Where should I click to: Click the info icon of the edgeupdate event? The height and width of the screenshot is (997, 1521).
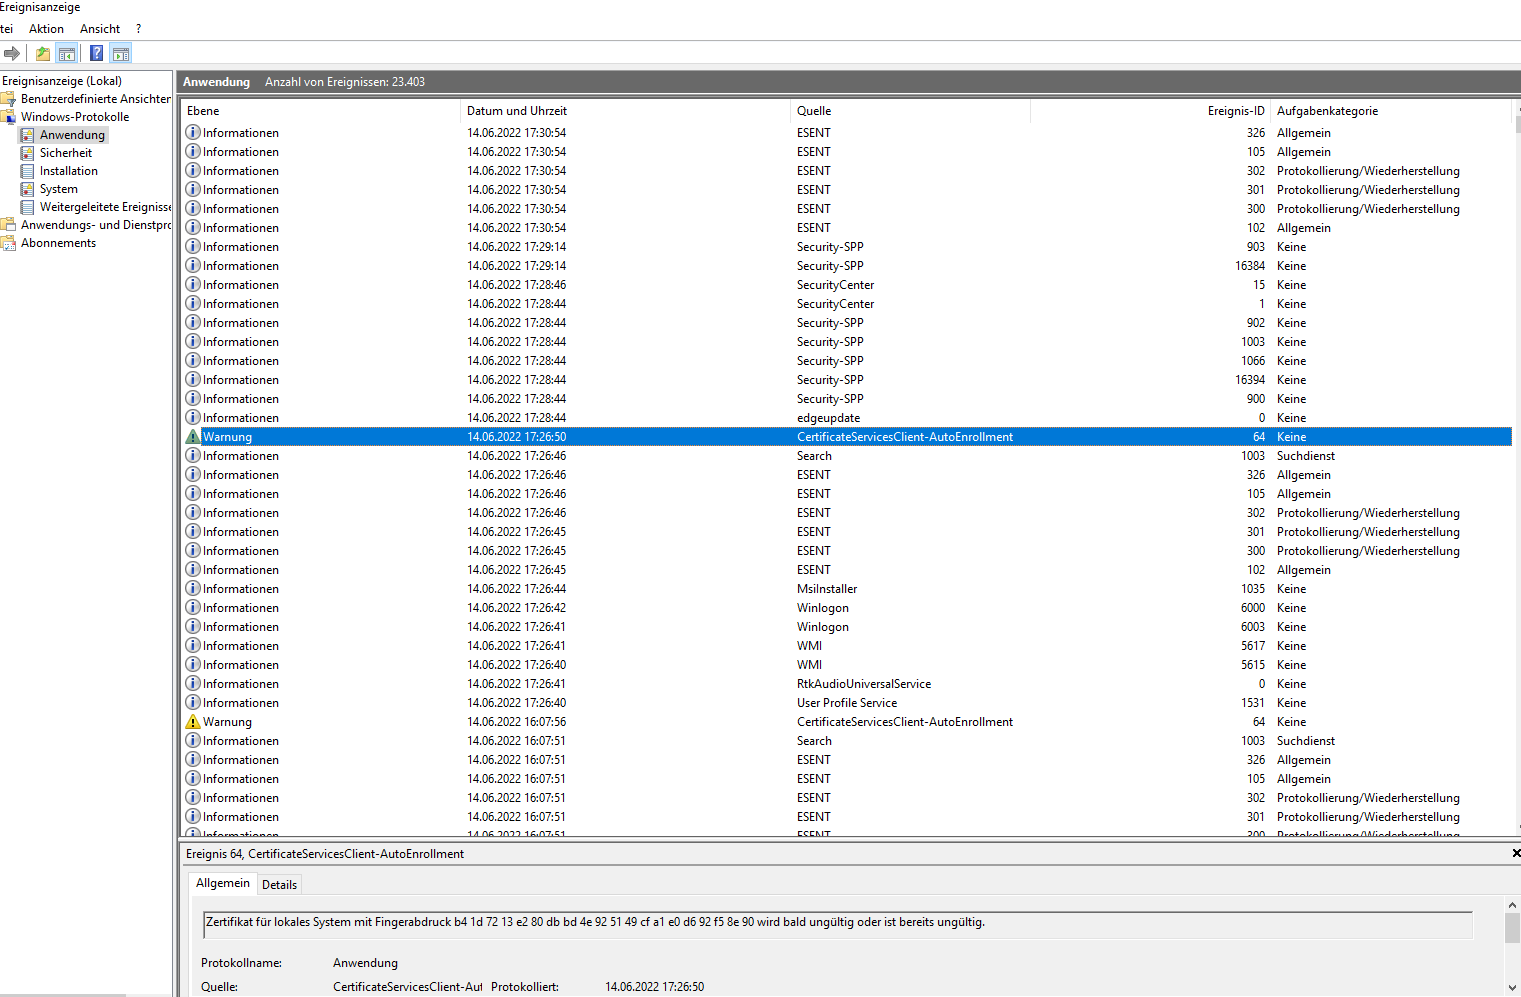tap(194, 418)
